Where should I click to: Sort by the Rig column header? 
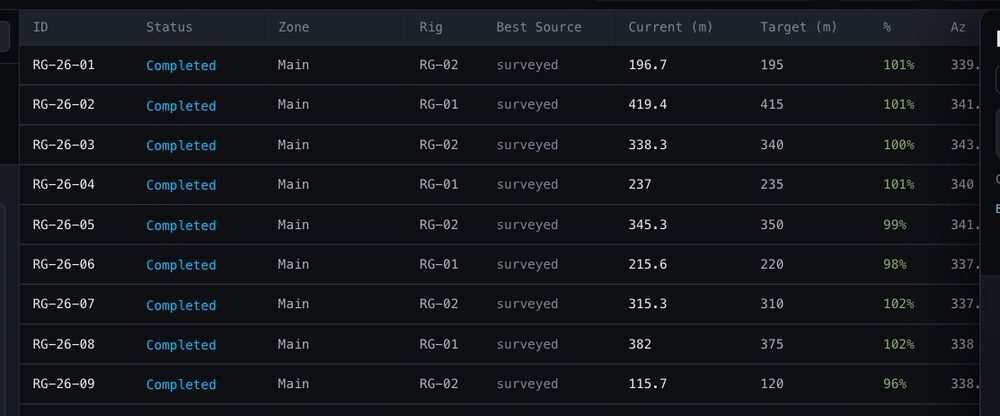pos(431,27)
